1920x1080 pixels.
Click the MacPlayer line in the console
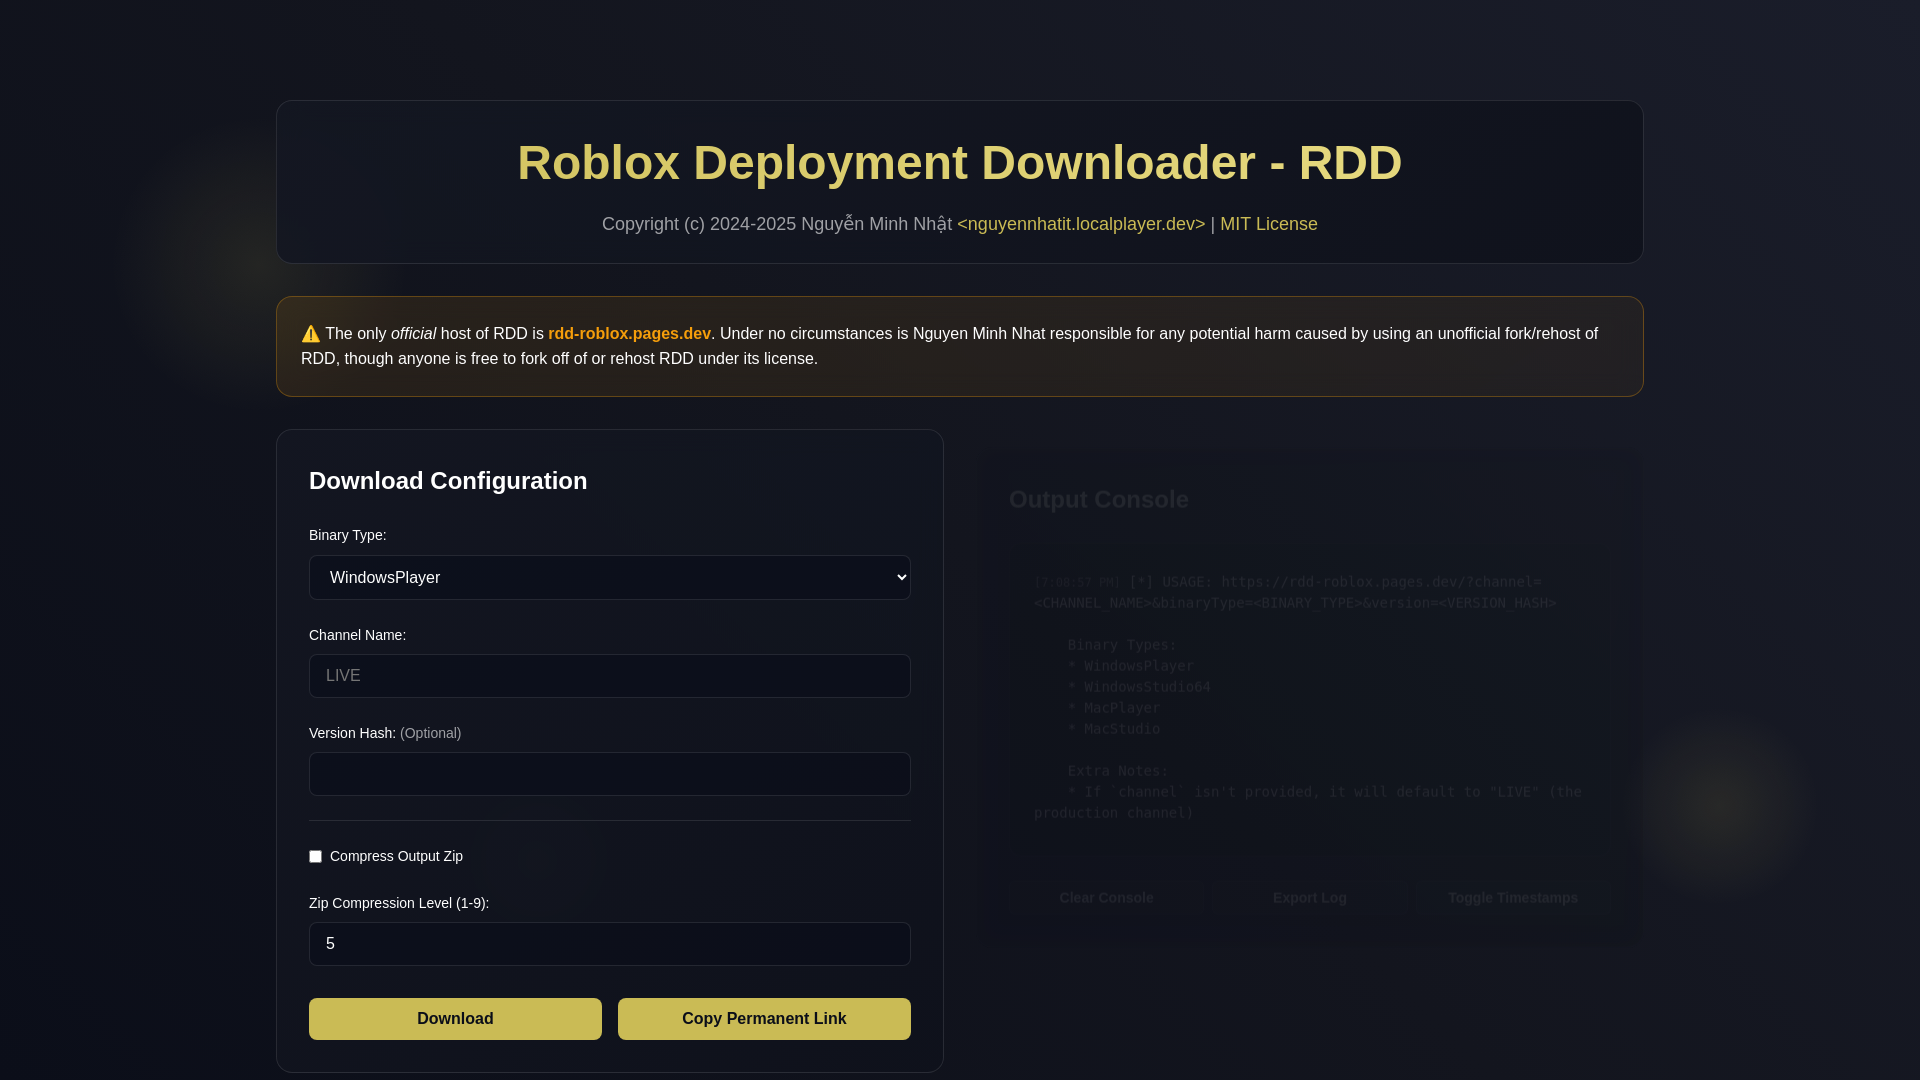click(x=1114, y=708)
